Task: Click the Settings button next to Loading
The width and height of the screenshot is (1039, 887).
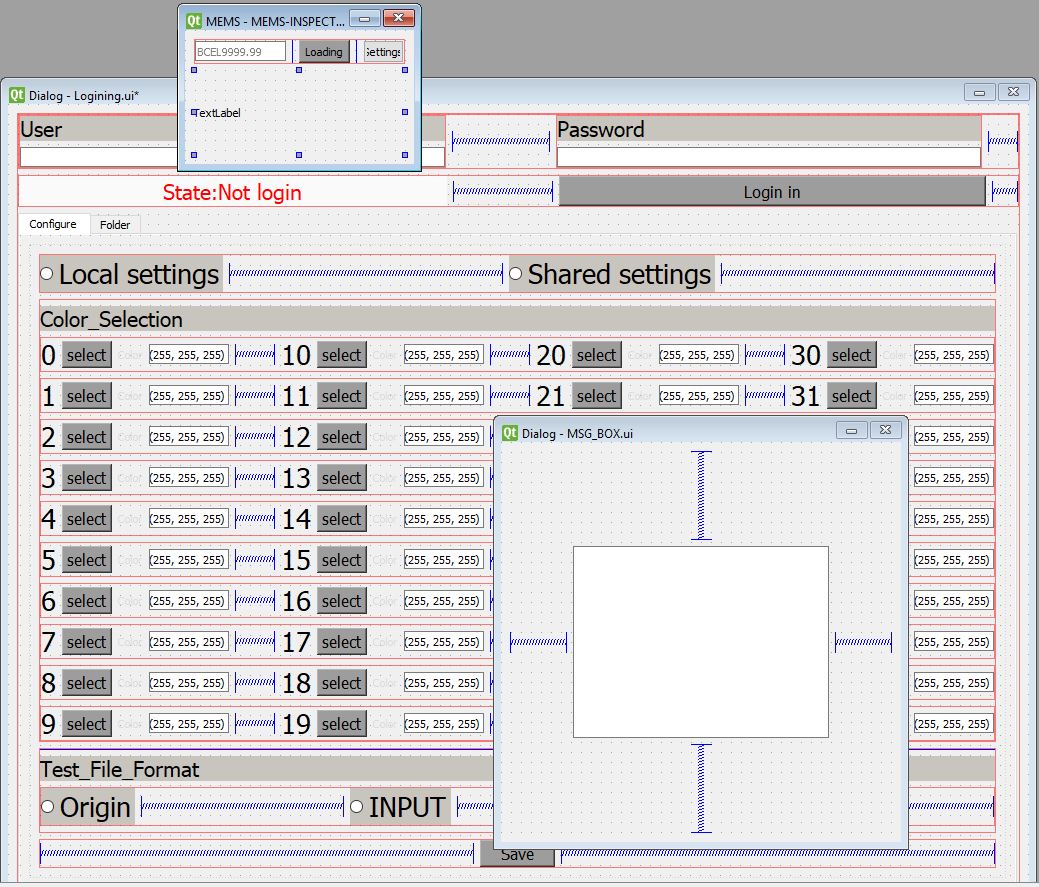Action: (x=382, y=51)
